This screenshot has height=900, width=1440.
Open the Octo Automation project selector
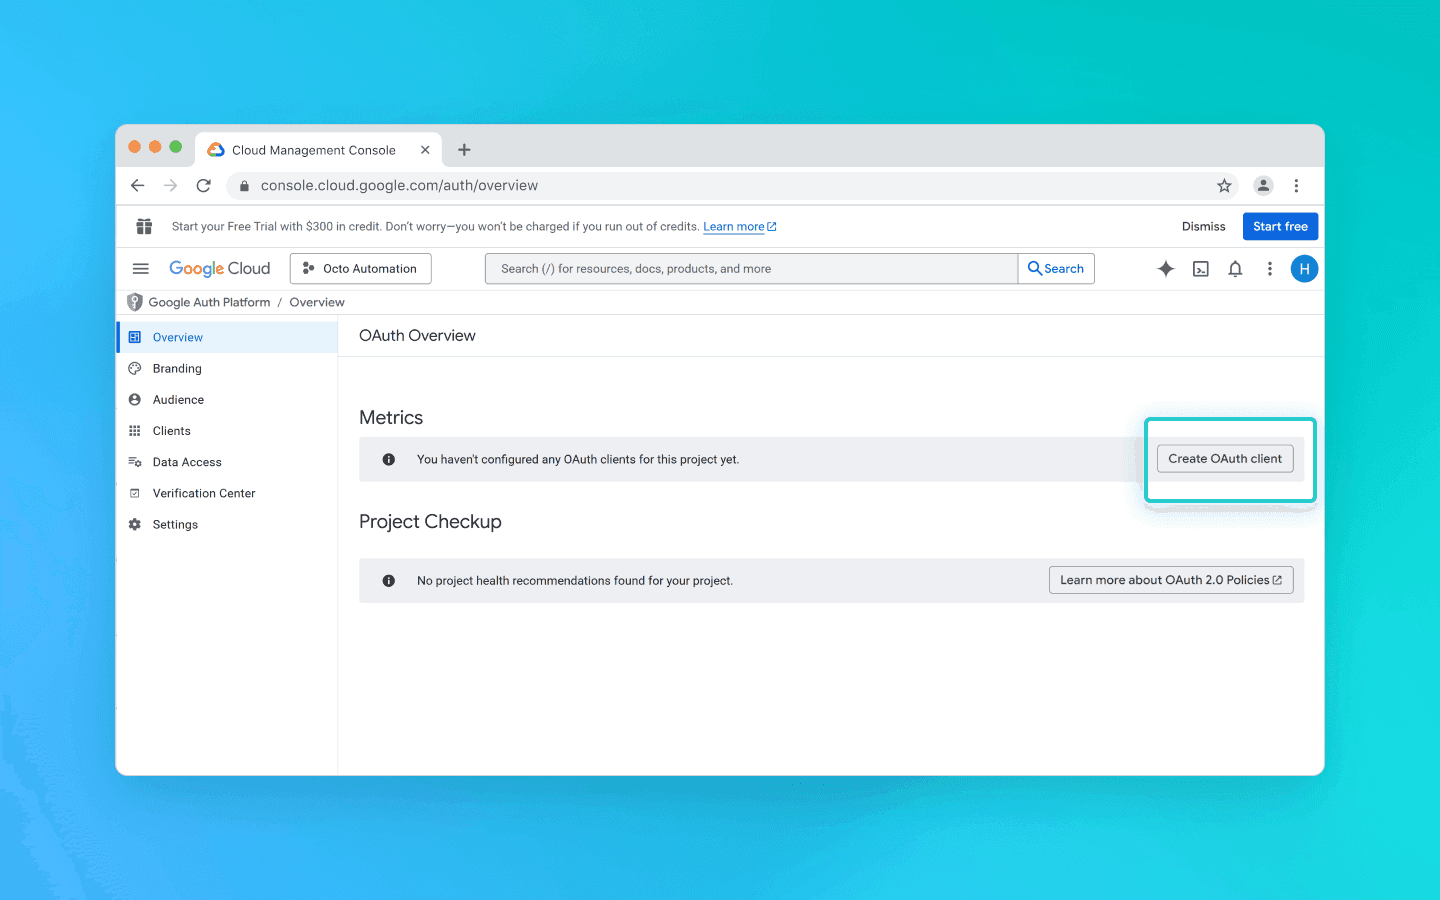pos(360,268)
